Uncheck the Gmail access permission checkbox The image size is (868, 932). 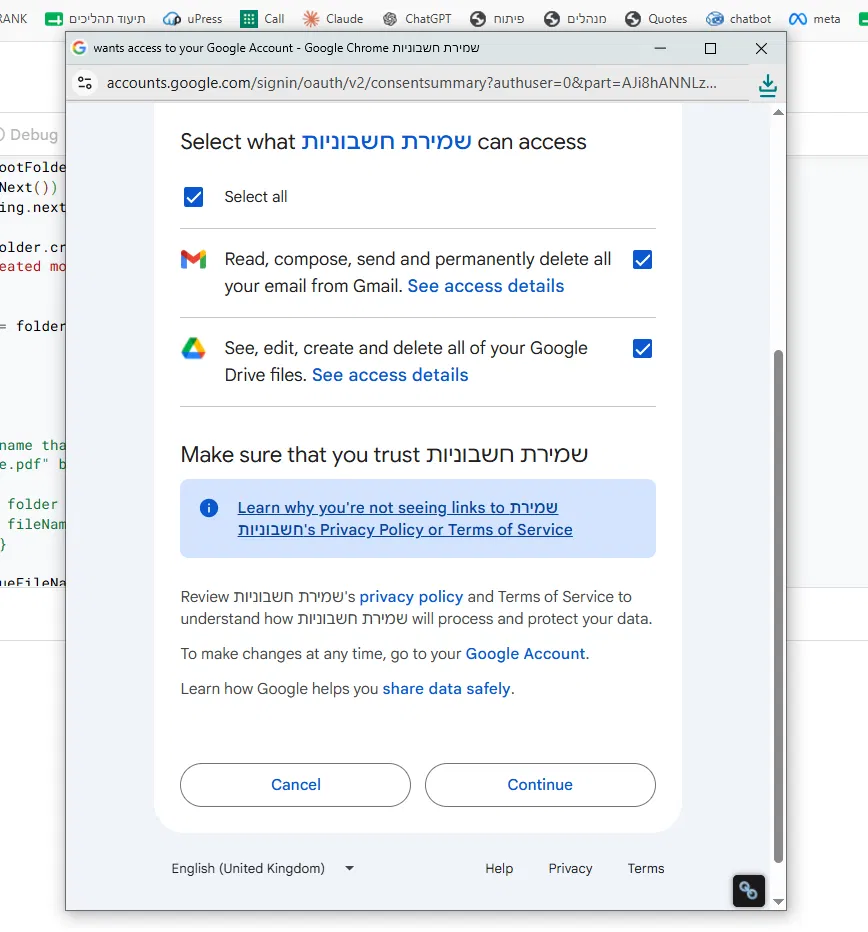pos(642,260)
